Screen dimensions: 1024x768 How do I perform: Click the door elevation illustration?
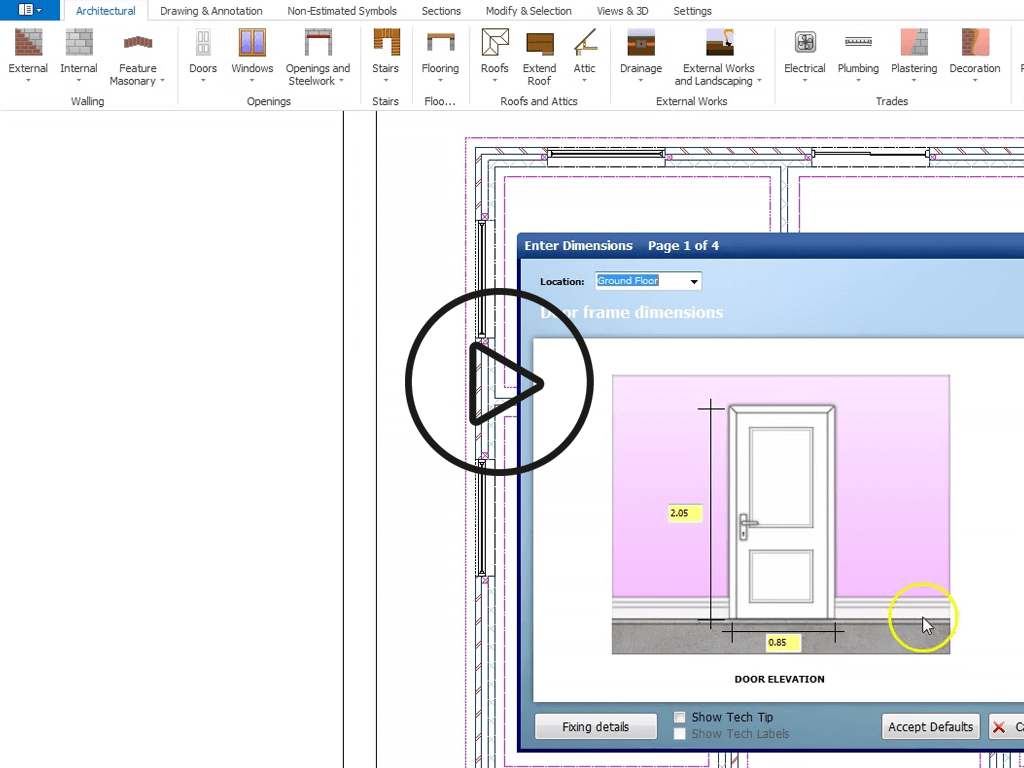[x=780, y=515]
